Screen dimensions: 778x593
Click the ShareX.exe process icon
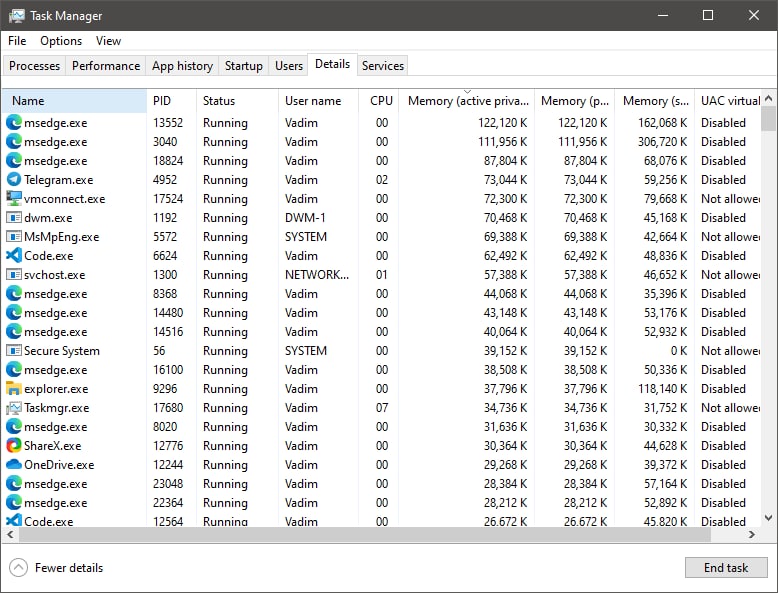point(14,446)
